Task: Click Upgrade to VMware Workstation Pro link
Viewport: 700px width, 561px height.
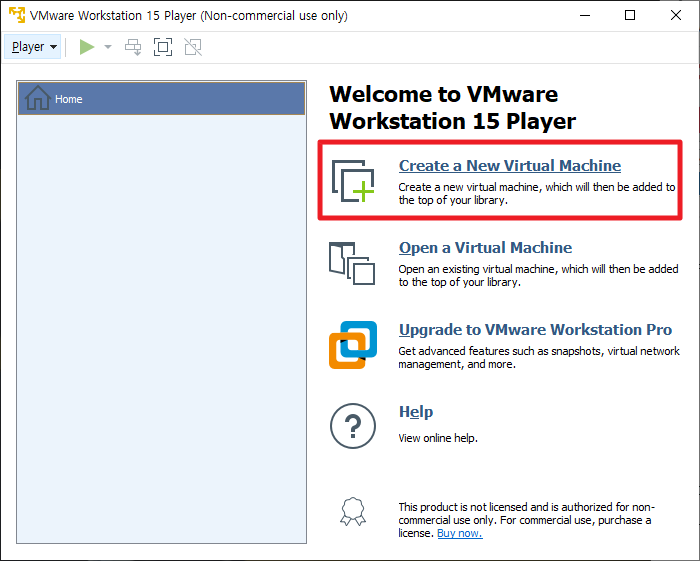Action: pyautogui.click(x=535, y=330)
